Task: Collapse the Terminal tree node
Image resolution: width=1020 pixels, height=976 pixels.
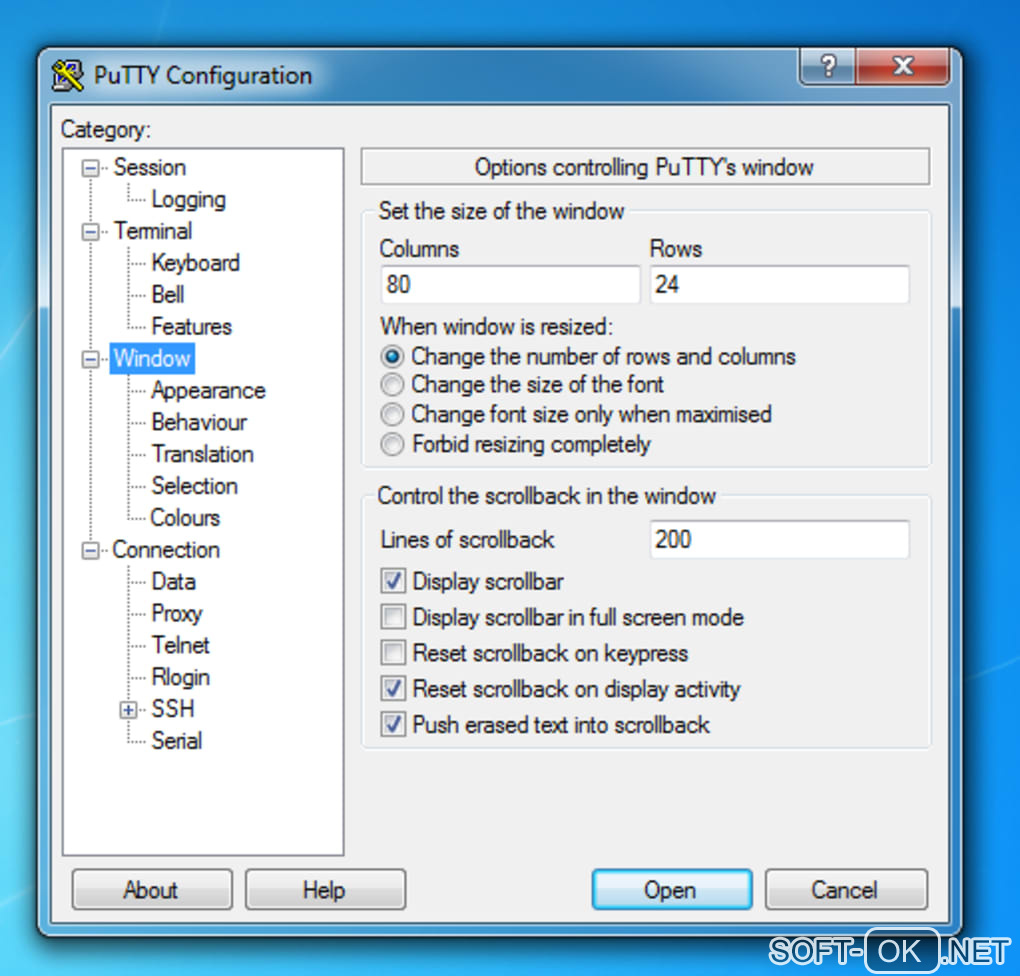Action: coord(90,232)
